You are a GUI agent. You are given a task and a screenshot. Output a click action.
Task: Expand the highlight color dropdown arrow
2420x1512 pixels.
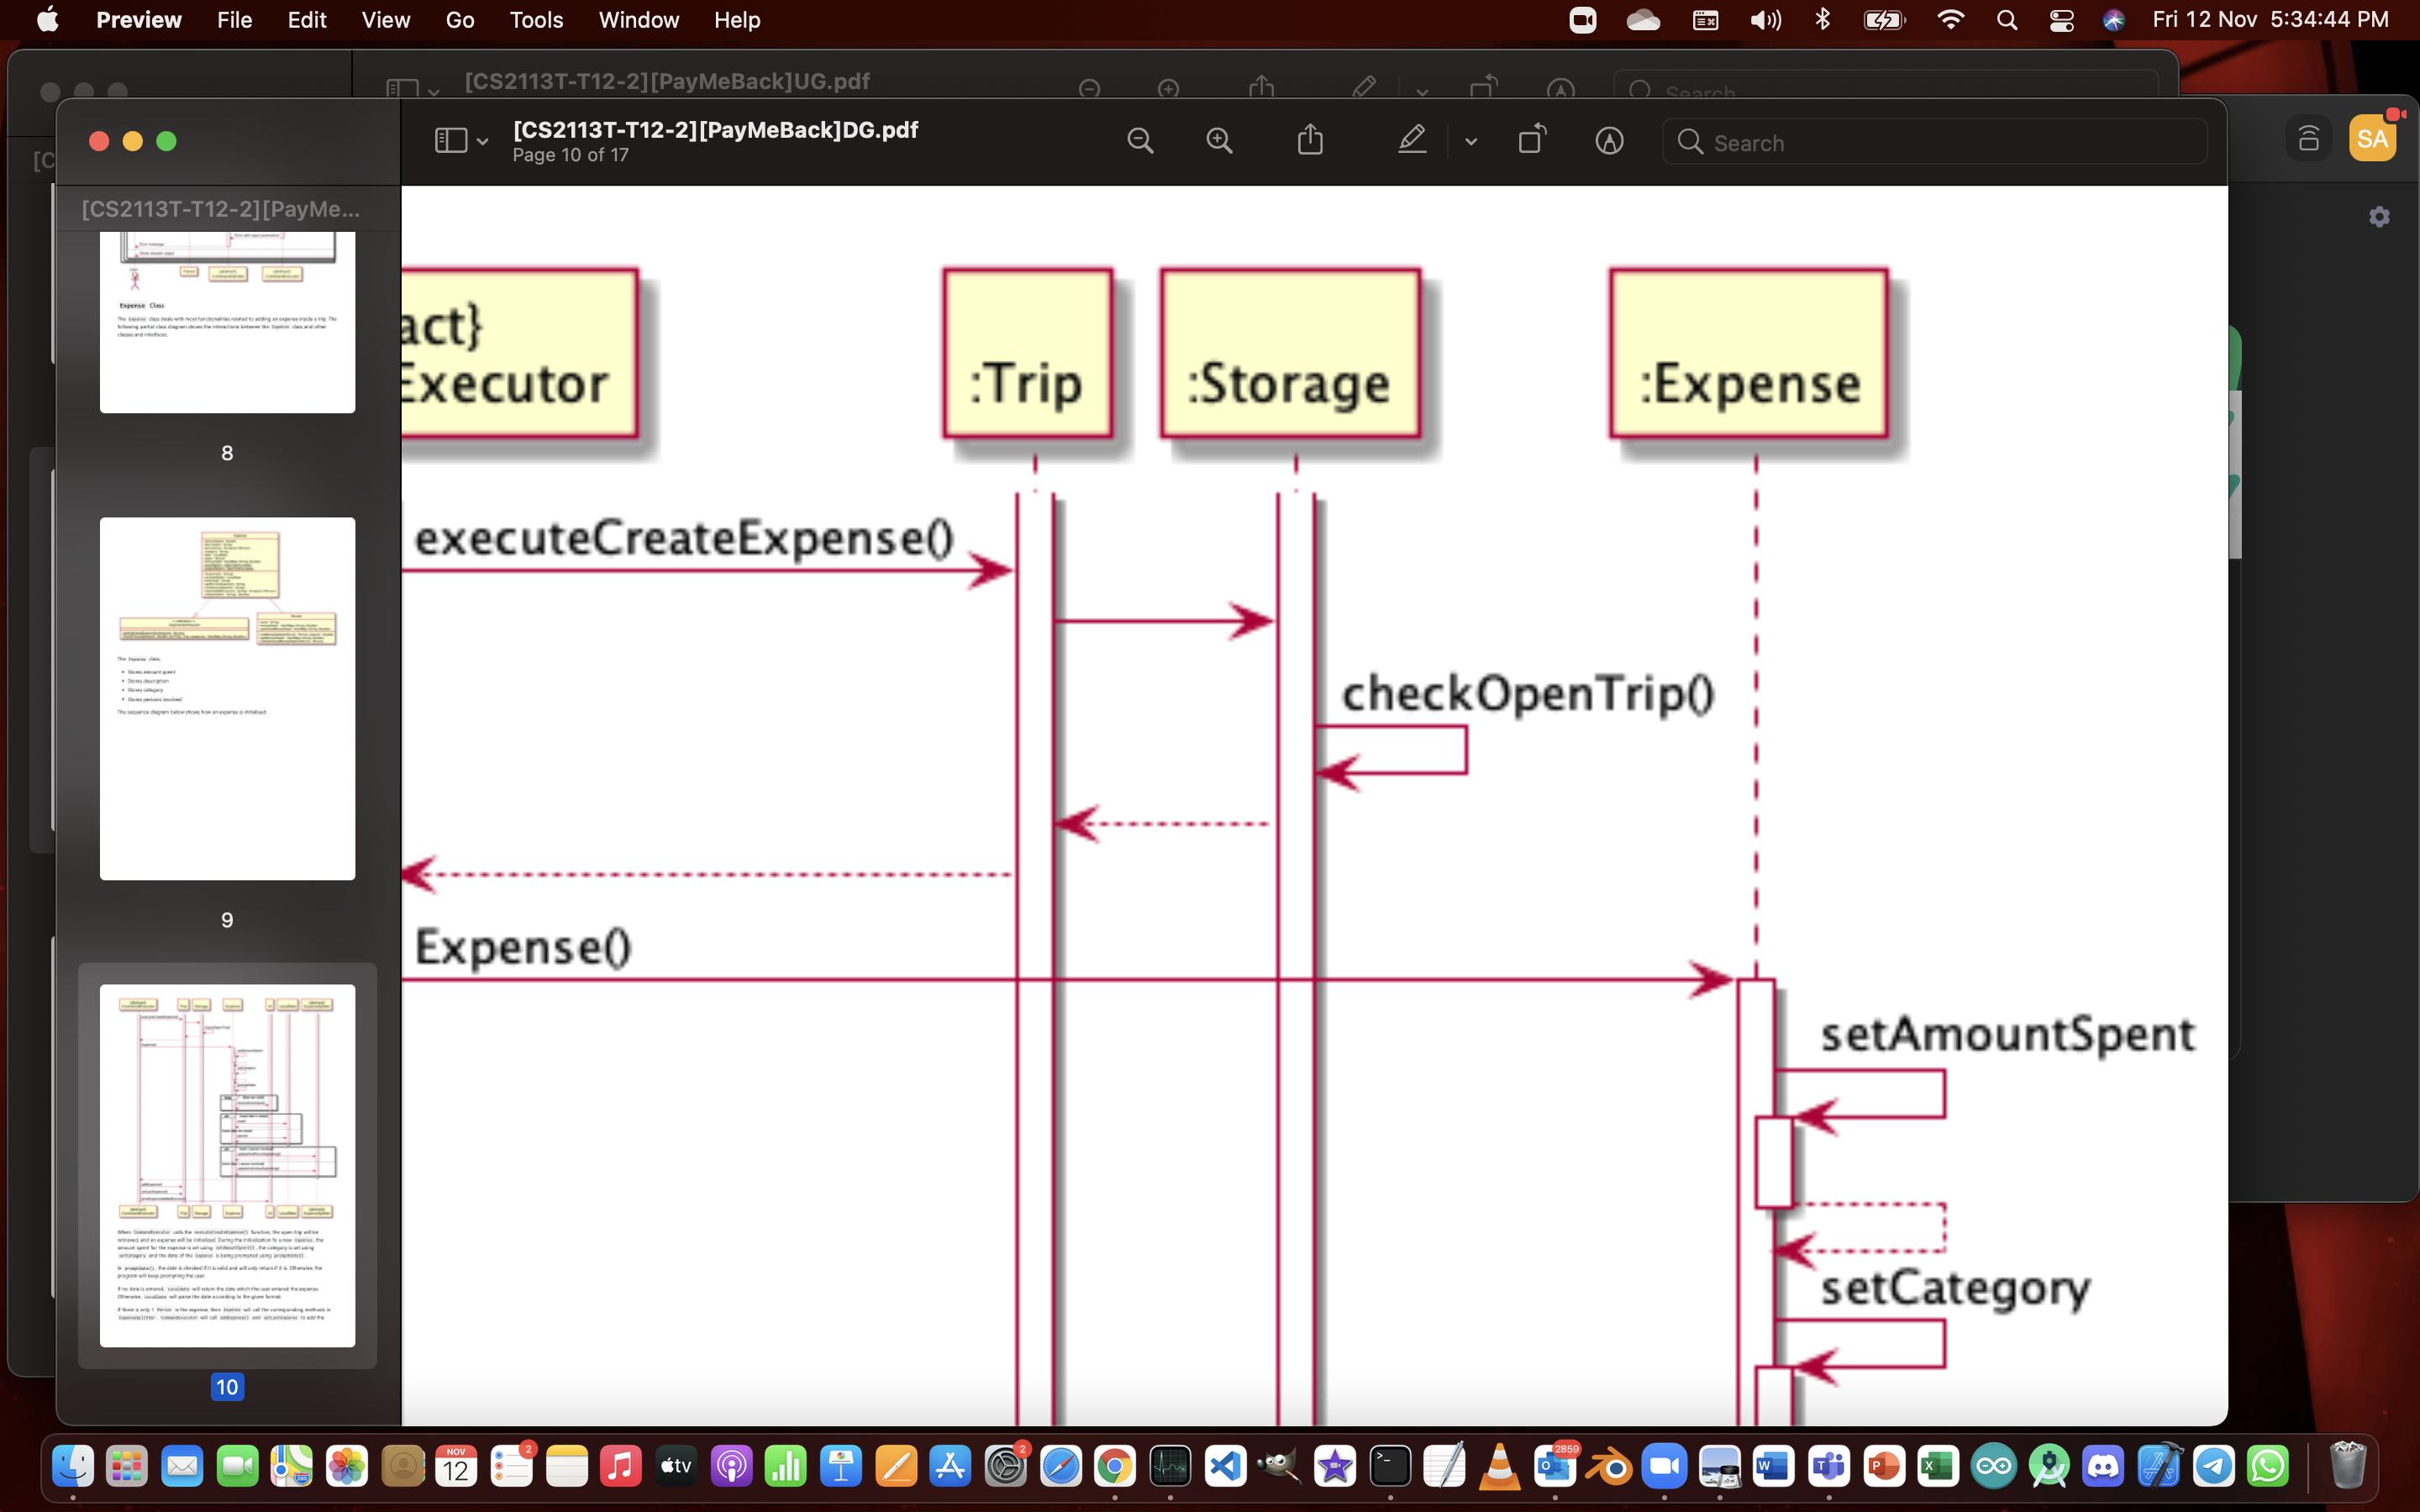1471,142
